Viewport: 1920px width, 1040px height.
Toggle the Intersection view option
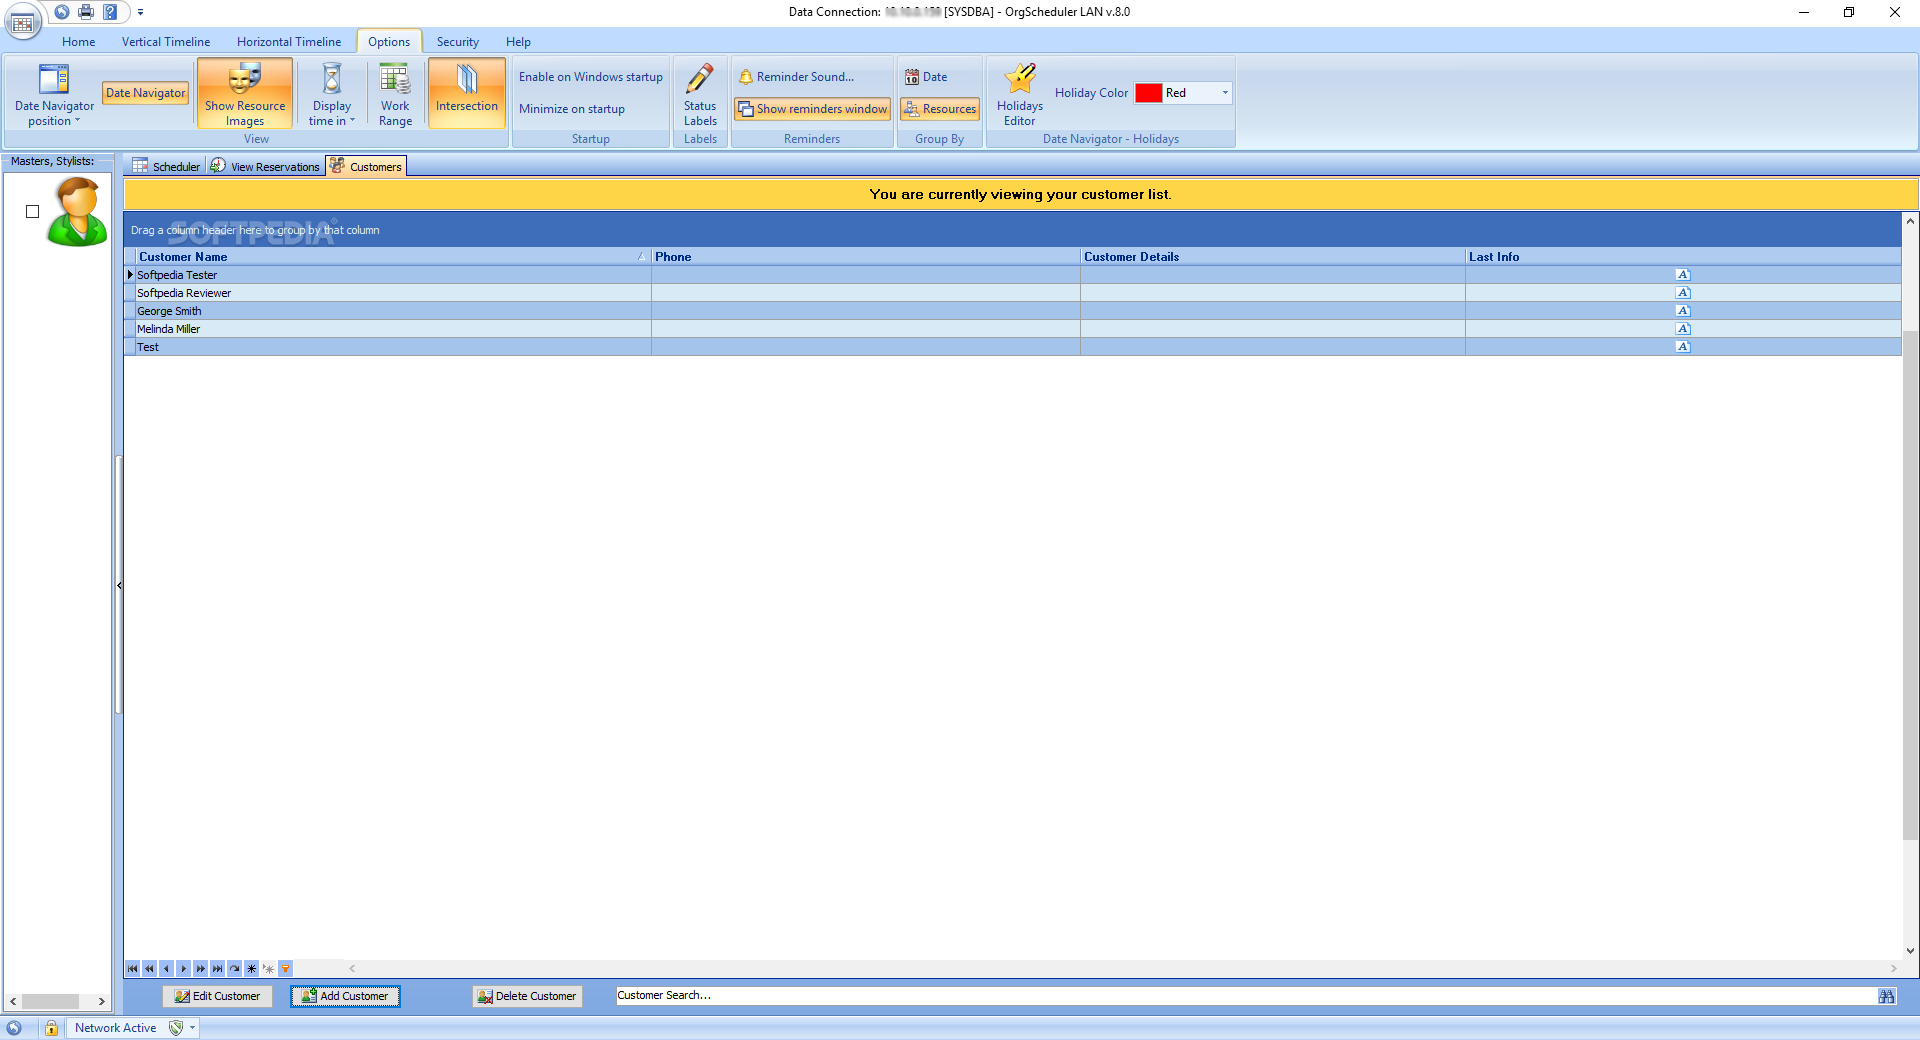pyautogui.click(x=467, y=94)
